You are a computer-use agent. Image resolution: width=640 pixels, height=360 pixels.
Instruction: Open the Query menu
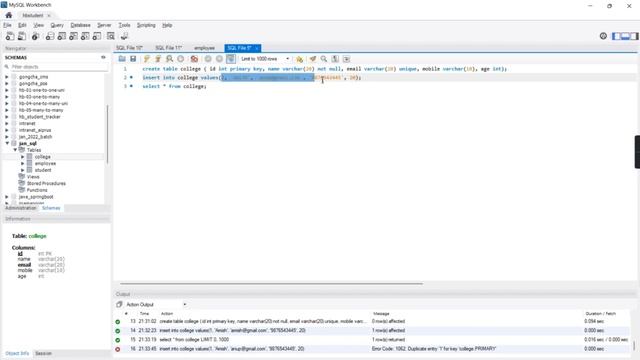pos(57,25)
